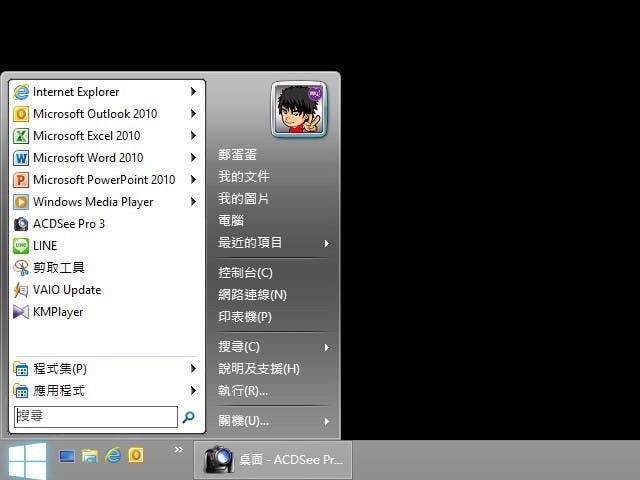Image resolution: width=640 pixels, height=480 pixels.
Task: Launch 剪取工具 text entry
Action: tap(59, 268)
